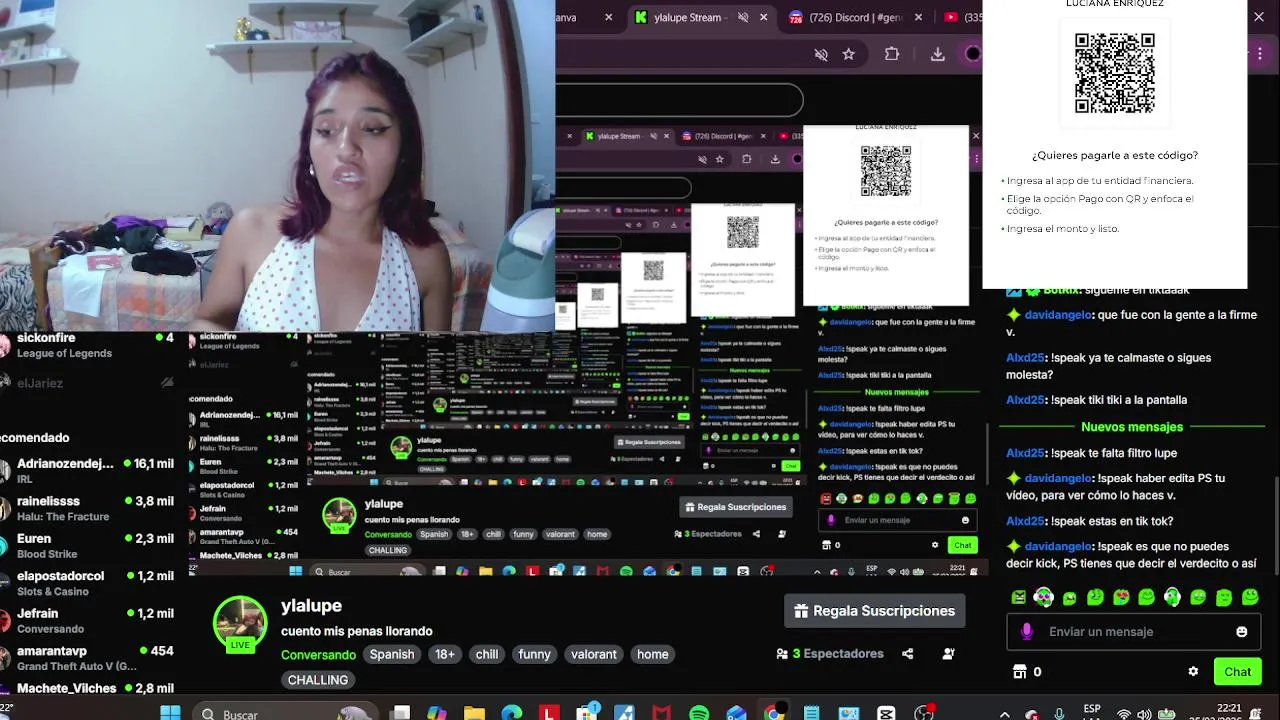Open Adrianozendejas recommended channel
The image size is (1280, 720).
pos(87,471)
